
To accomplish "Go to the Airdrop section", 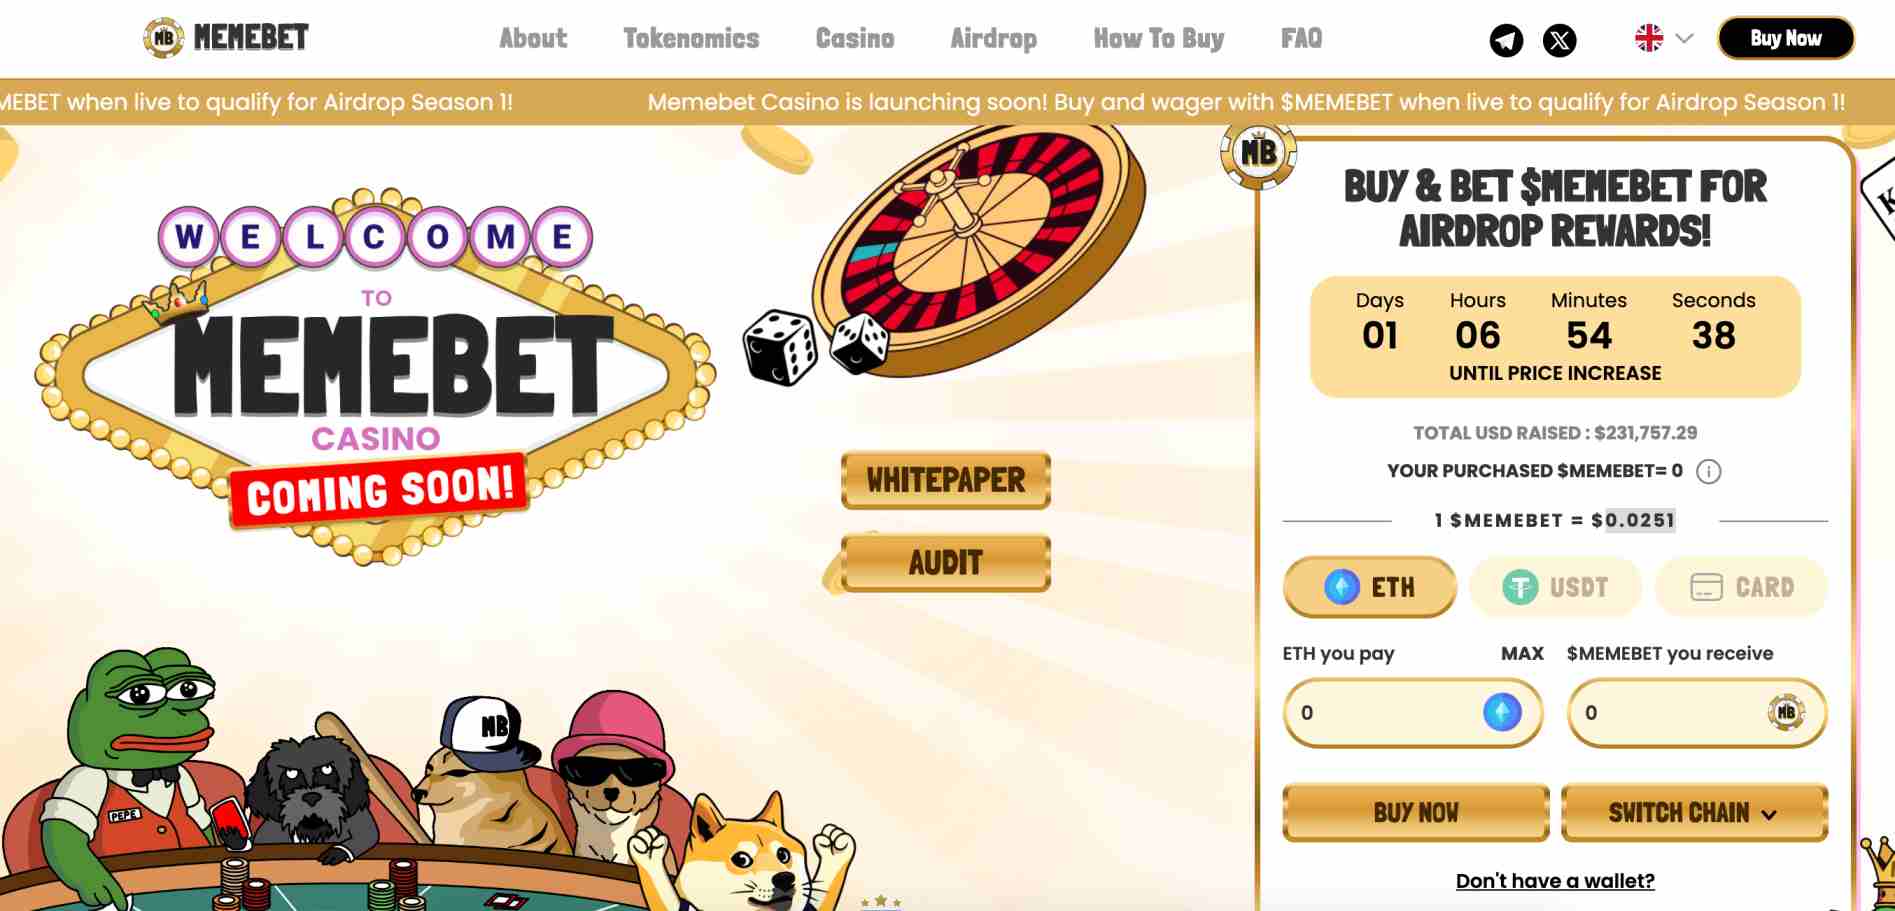I will point(993,39).
